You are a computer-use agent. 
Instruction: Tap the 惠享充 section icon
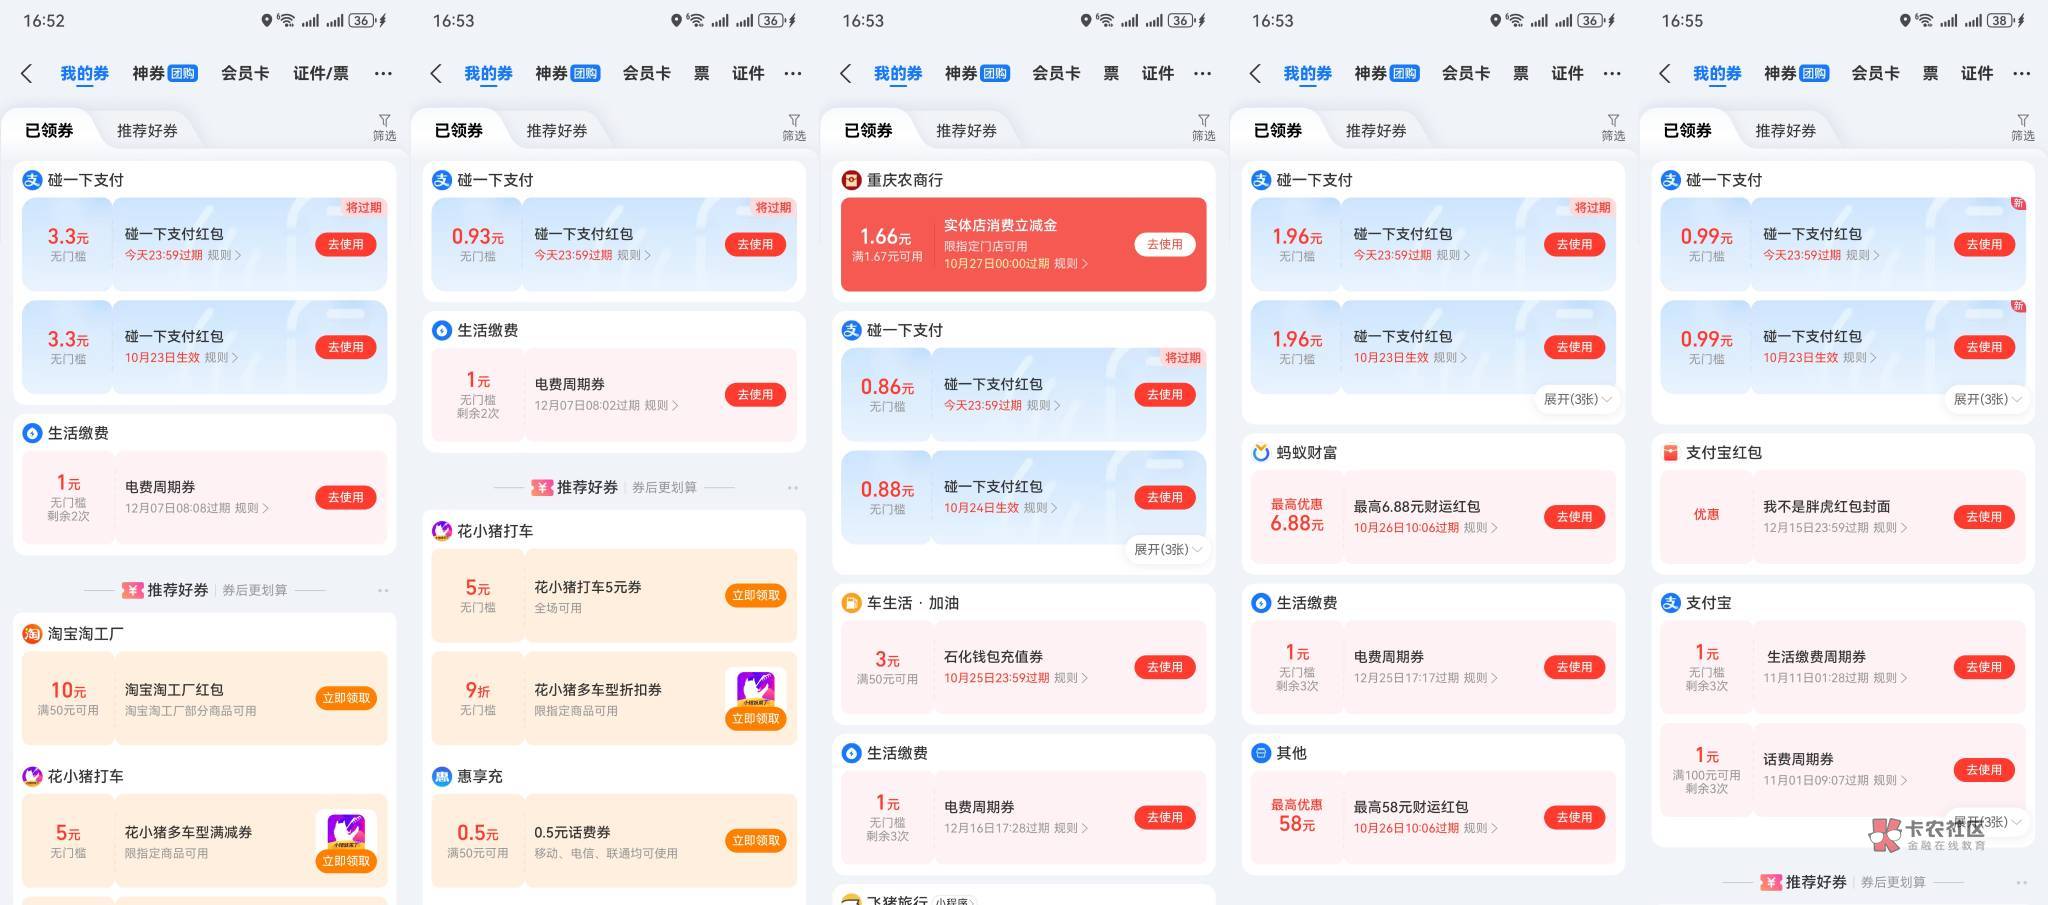pos(442,776)
